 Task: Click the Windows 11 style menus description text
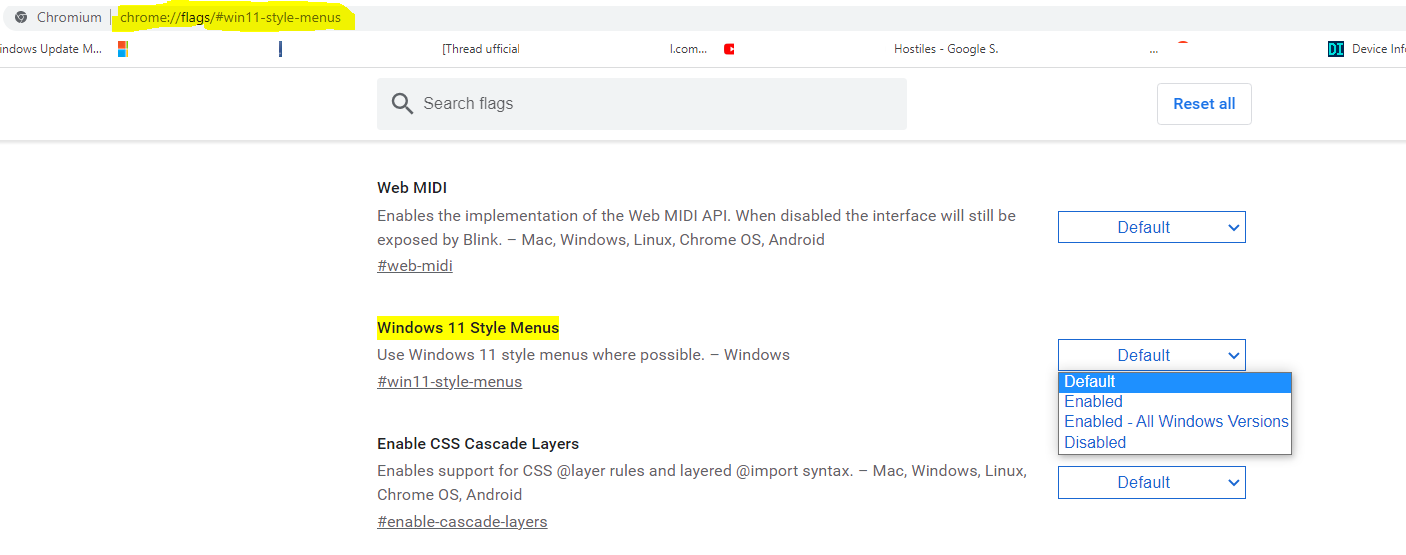pos(583,355)
